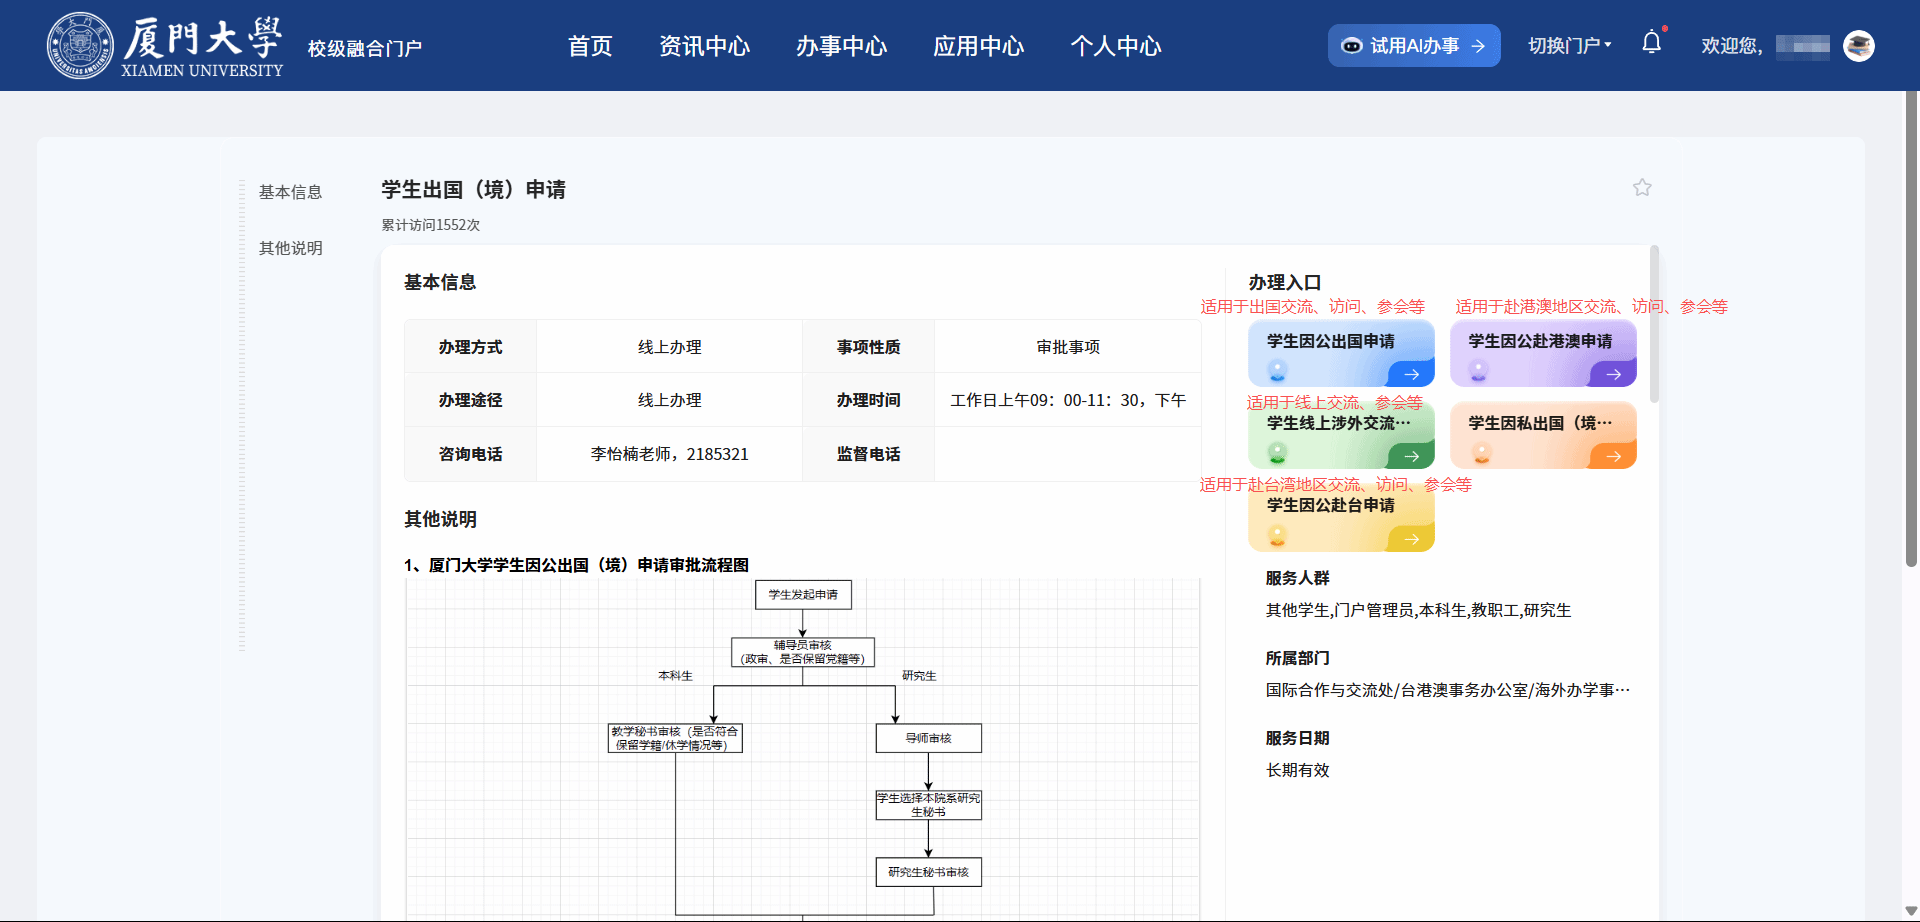1920x922 pixels.
Task: Open the 首页 menu item
Action: (590, 46)
